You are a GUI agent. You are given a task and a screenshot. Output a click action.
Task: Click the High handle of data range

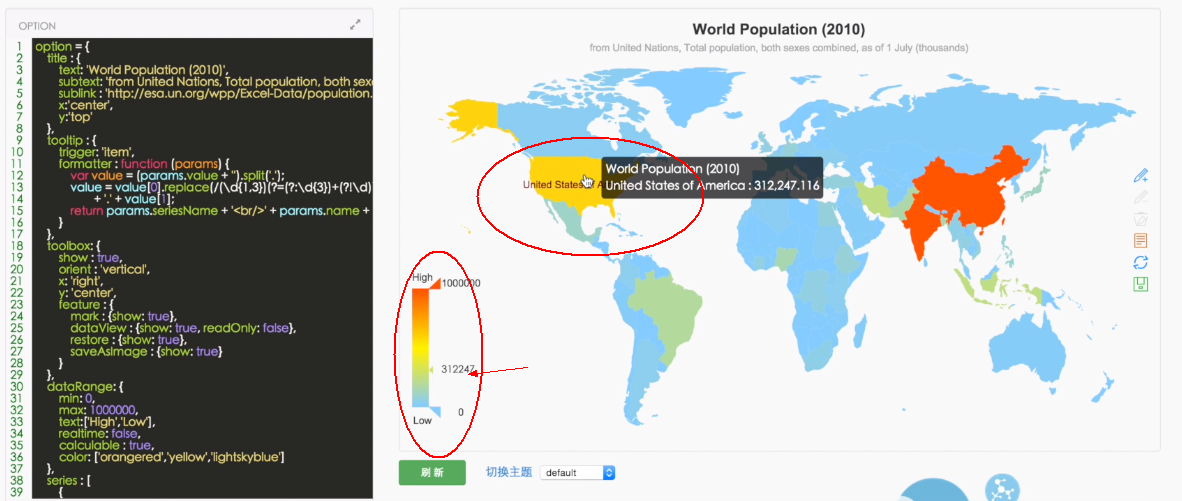click(435, 283)
